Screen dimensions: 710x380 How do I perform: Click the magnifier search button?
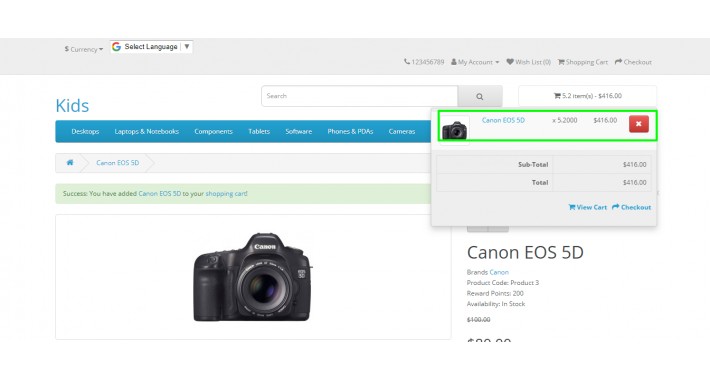tap(480, 96)
